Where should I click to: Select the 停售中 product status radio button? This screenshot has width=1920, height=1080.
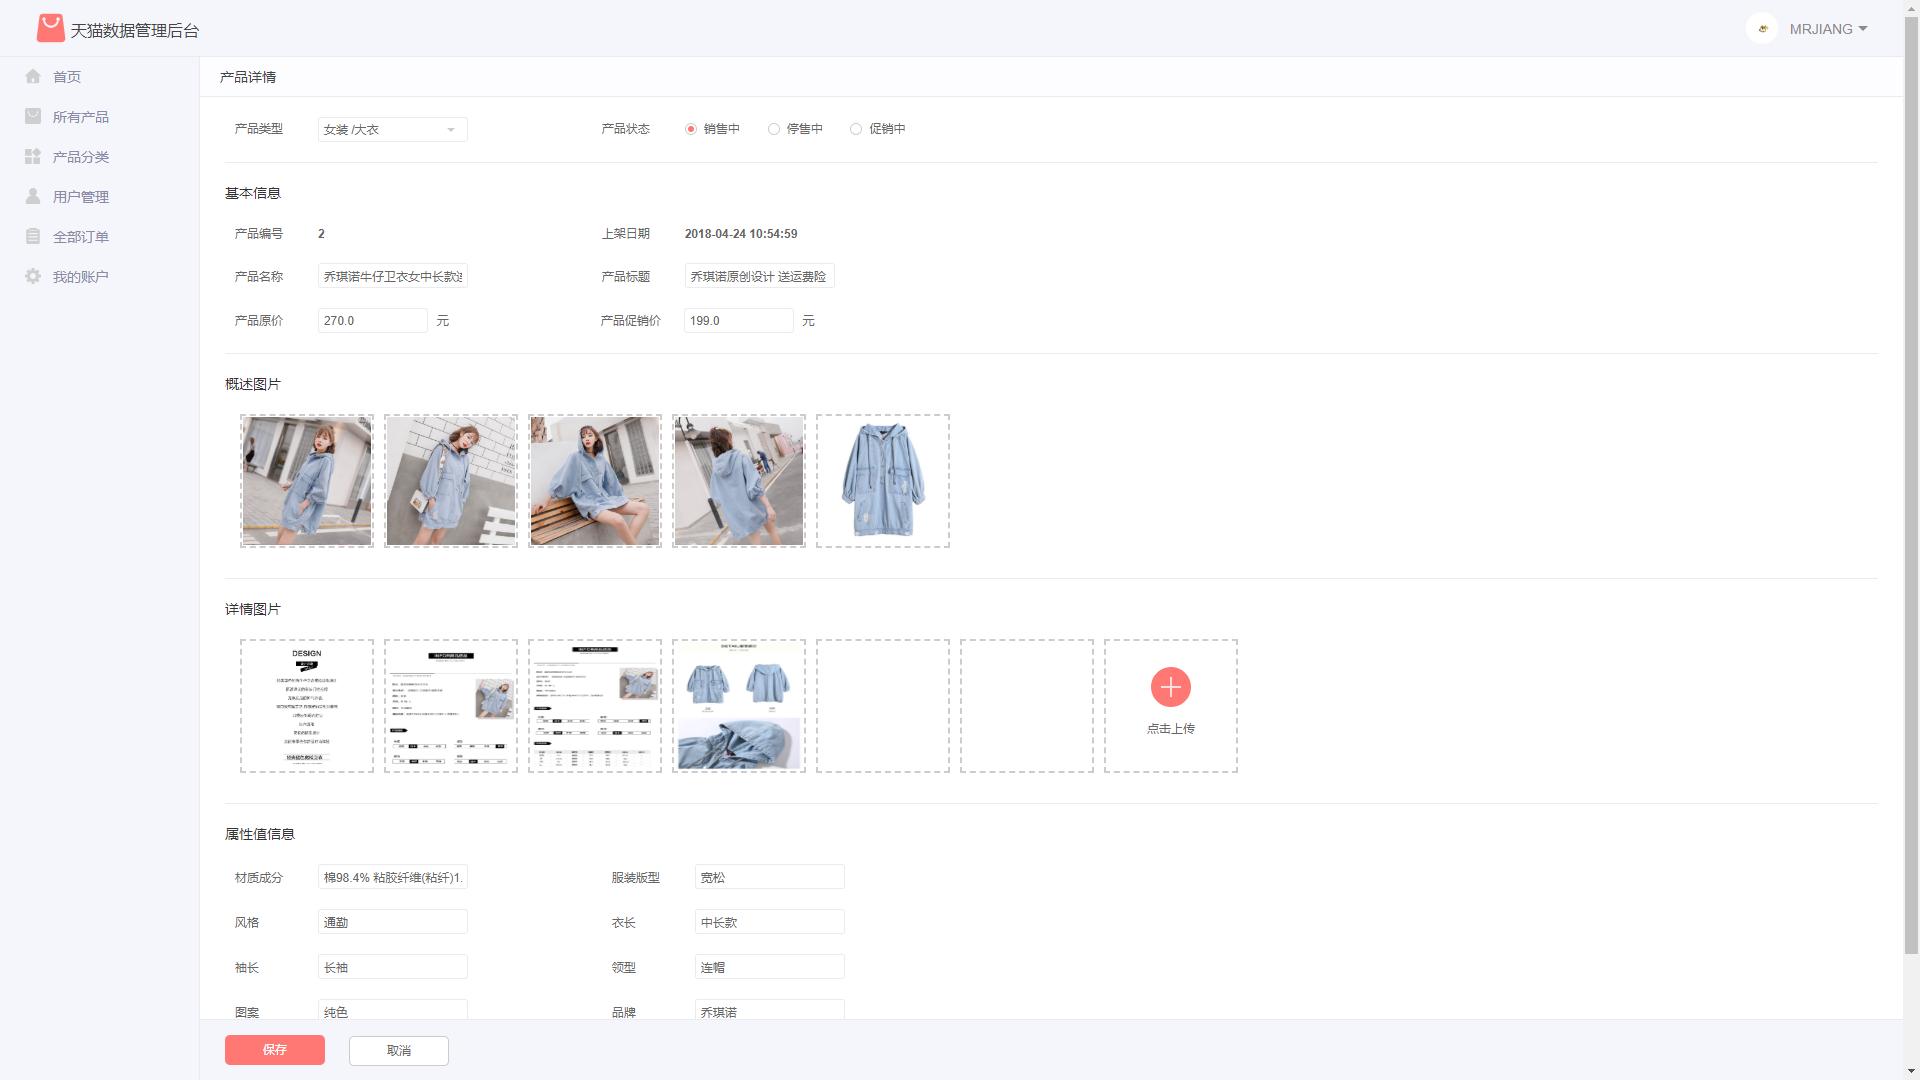(773, 128)
